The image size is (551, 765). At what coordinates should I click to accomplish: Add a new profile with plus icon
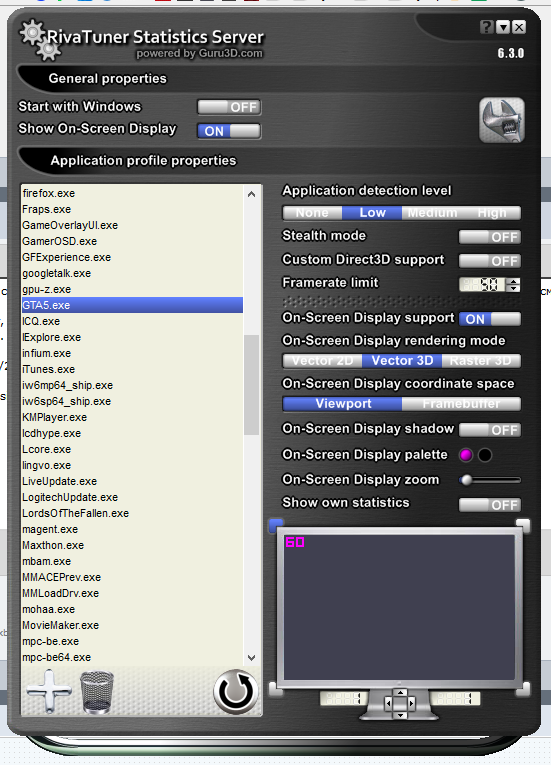[49, 691]
